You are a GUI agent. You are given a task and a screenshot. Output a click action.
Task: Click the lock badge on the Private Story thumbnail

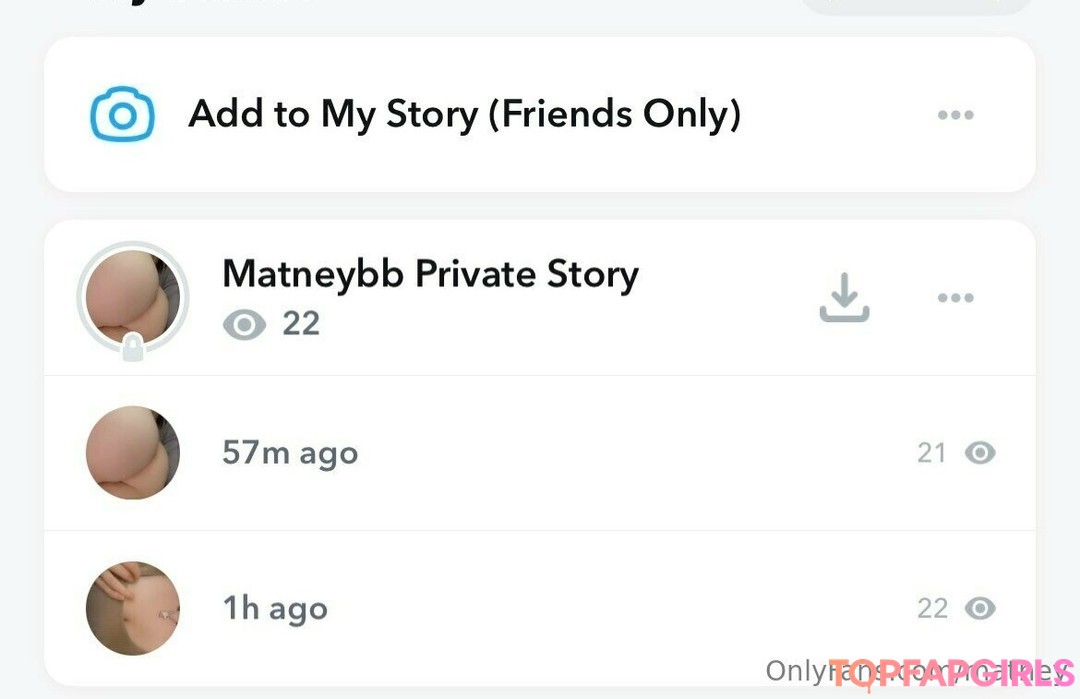132,349
